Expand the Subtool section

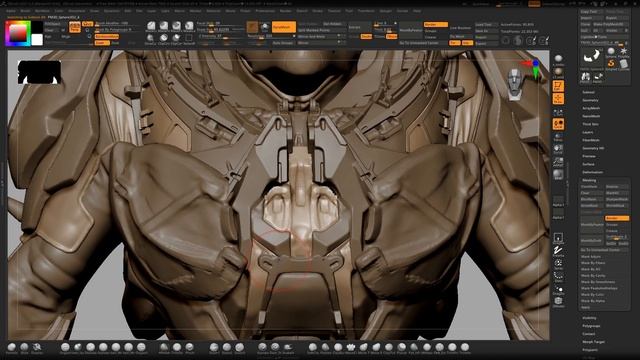tap(588, 92)
